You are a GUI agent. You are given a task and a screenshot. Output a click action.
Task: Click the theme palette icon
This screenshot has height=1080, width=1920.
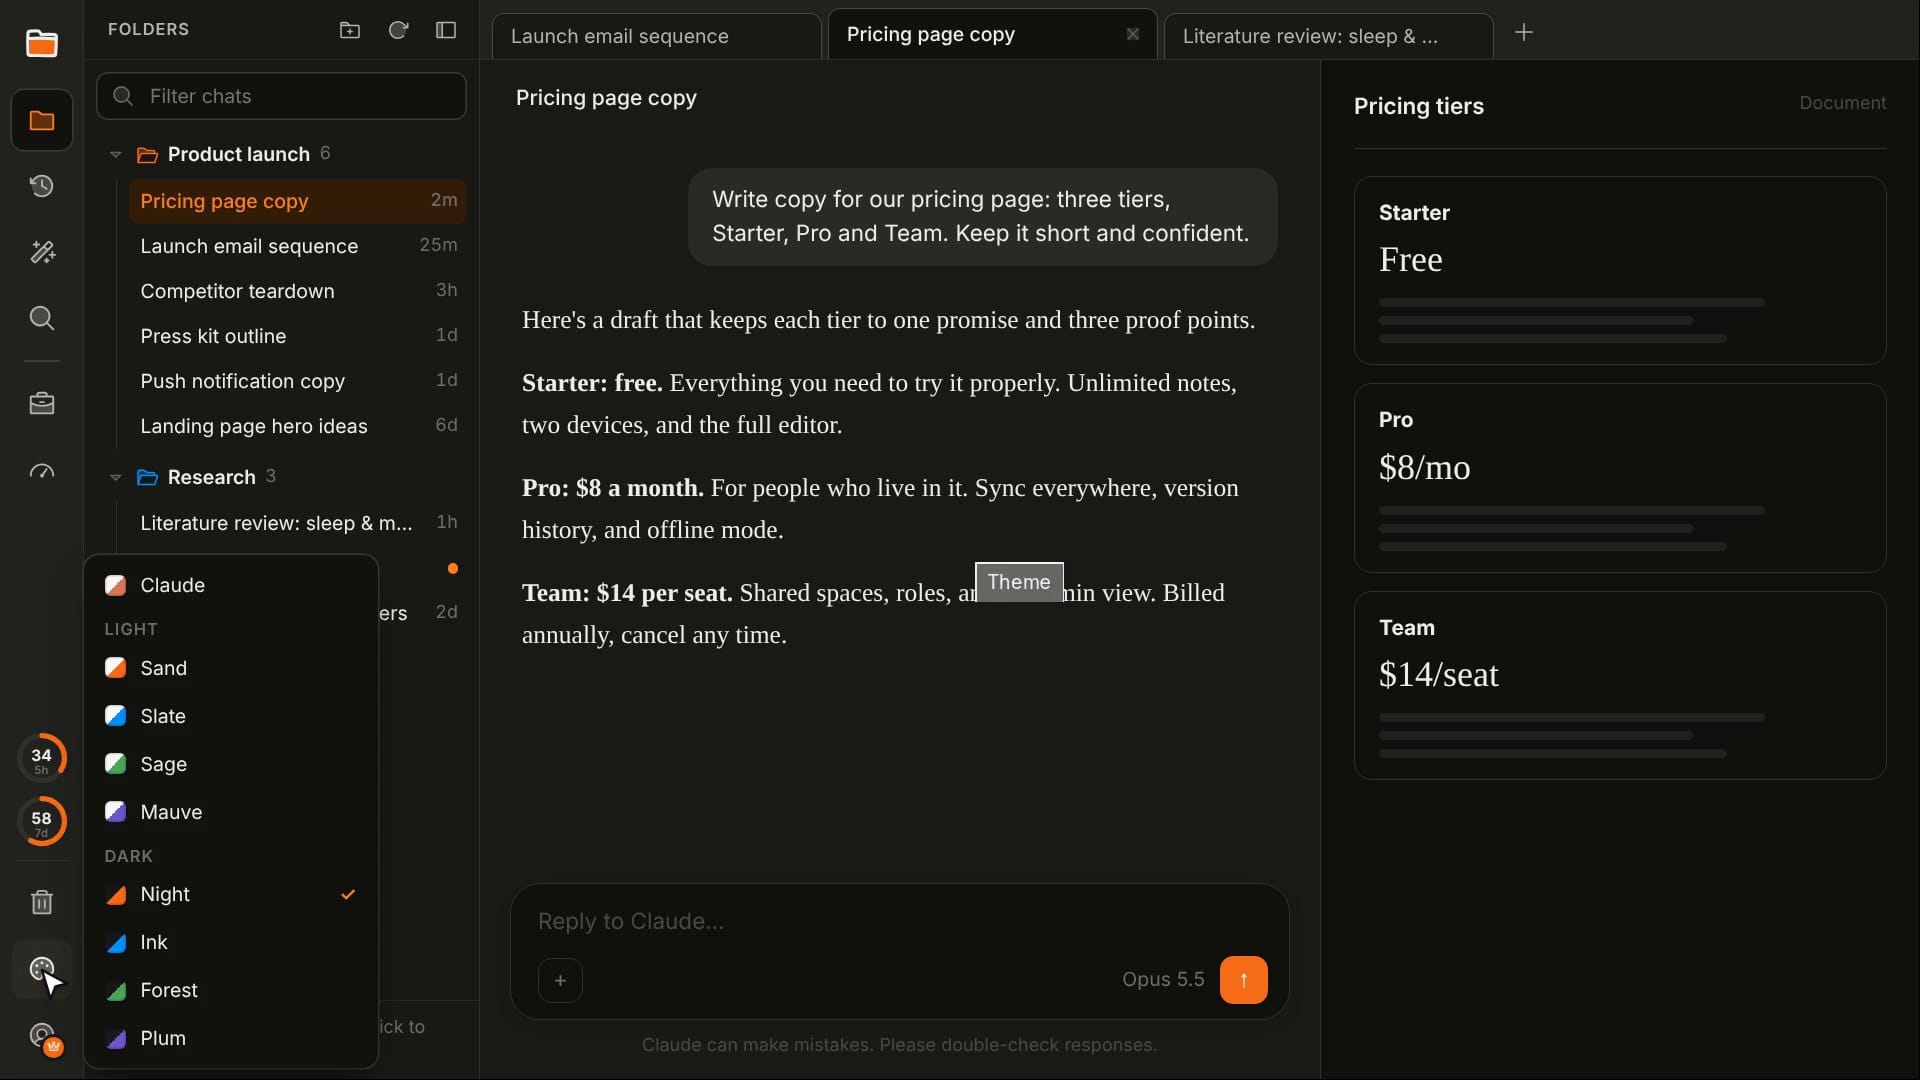tap(41, 969)
